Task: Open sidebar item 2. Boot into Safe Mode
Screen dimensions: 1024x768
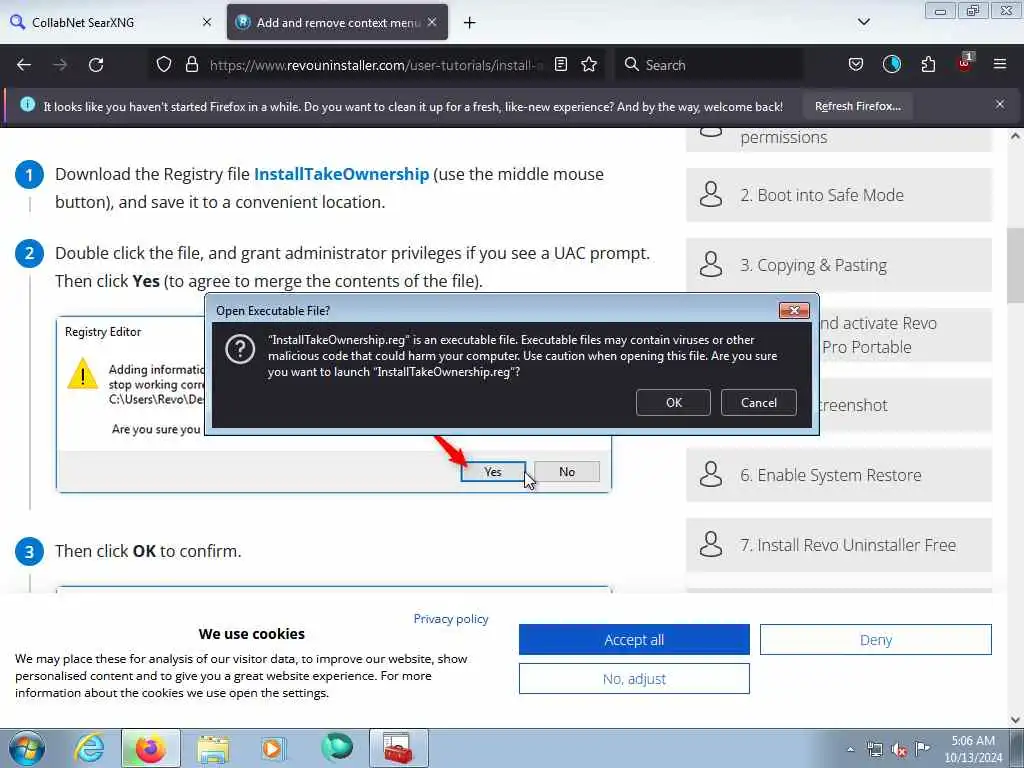Action: pyautogui.click(x=839, y=195)
